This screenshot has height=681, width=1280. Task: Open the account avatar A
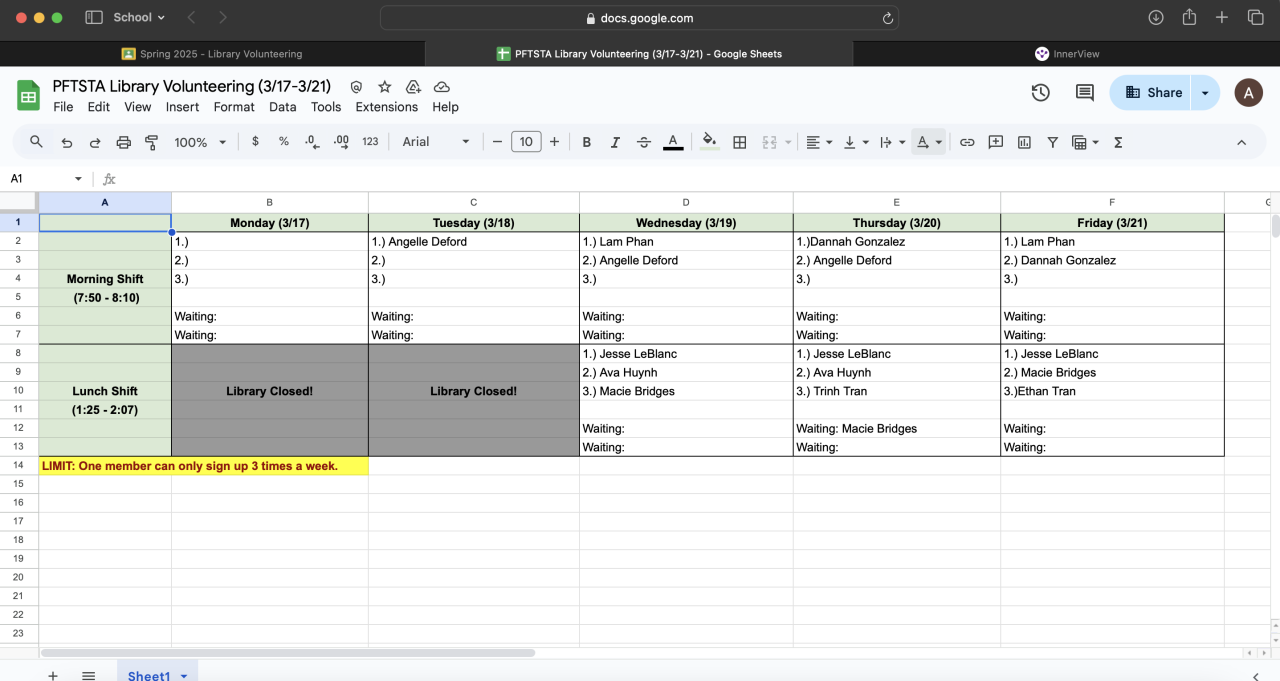(1248, 92)
